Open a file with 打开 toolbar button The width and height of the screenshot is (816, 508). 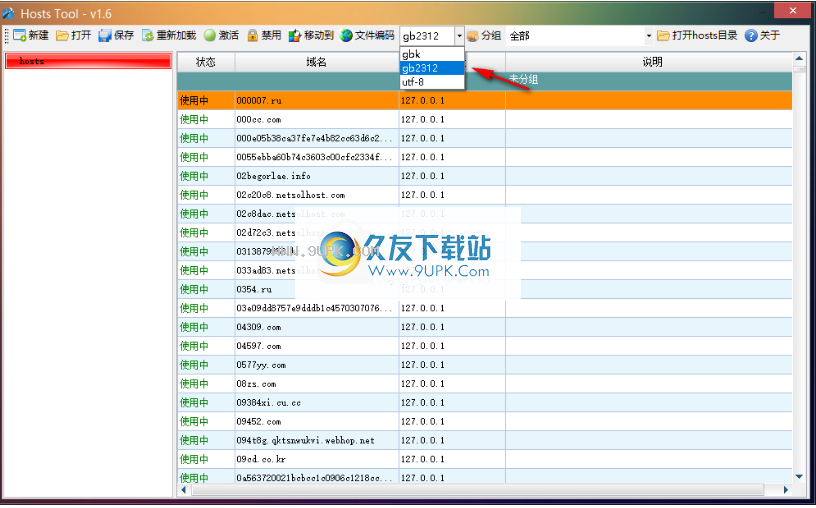73,35
